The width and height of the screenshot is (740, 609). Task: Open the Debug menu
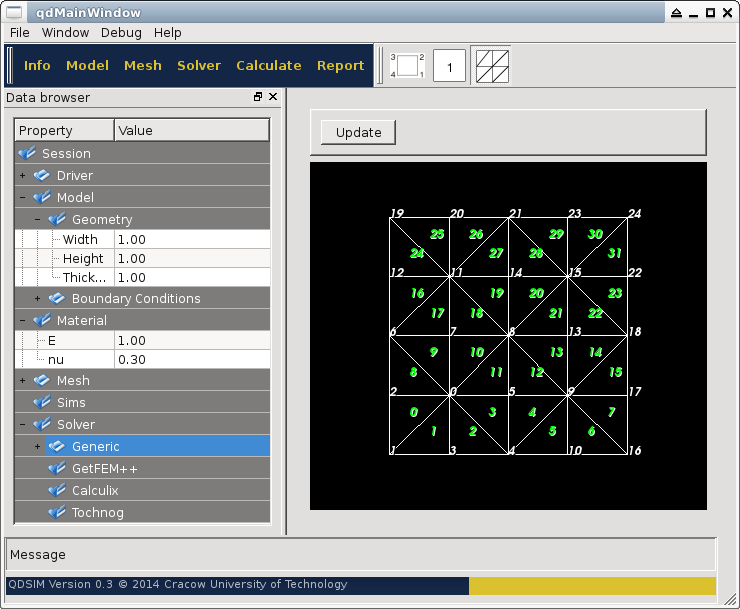(x=121, y=32)
